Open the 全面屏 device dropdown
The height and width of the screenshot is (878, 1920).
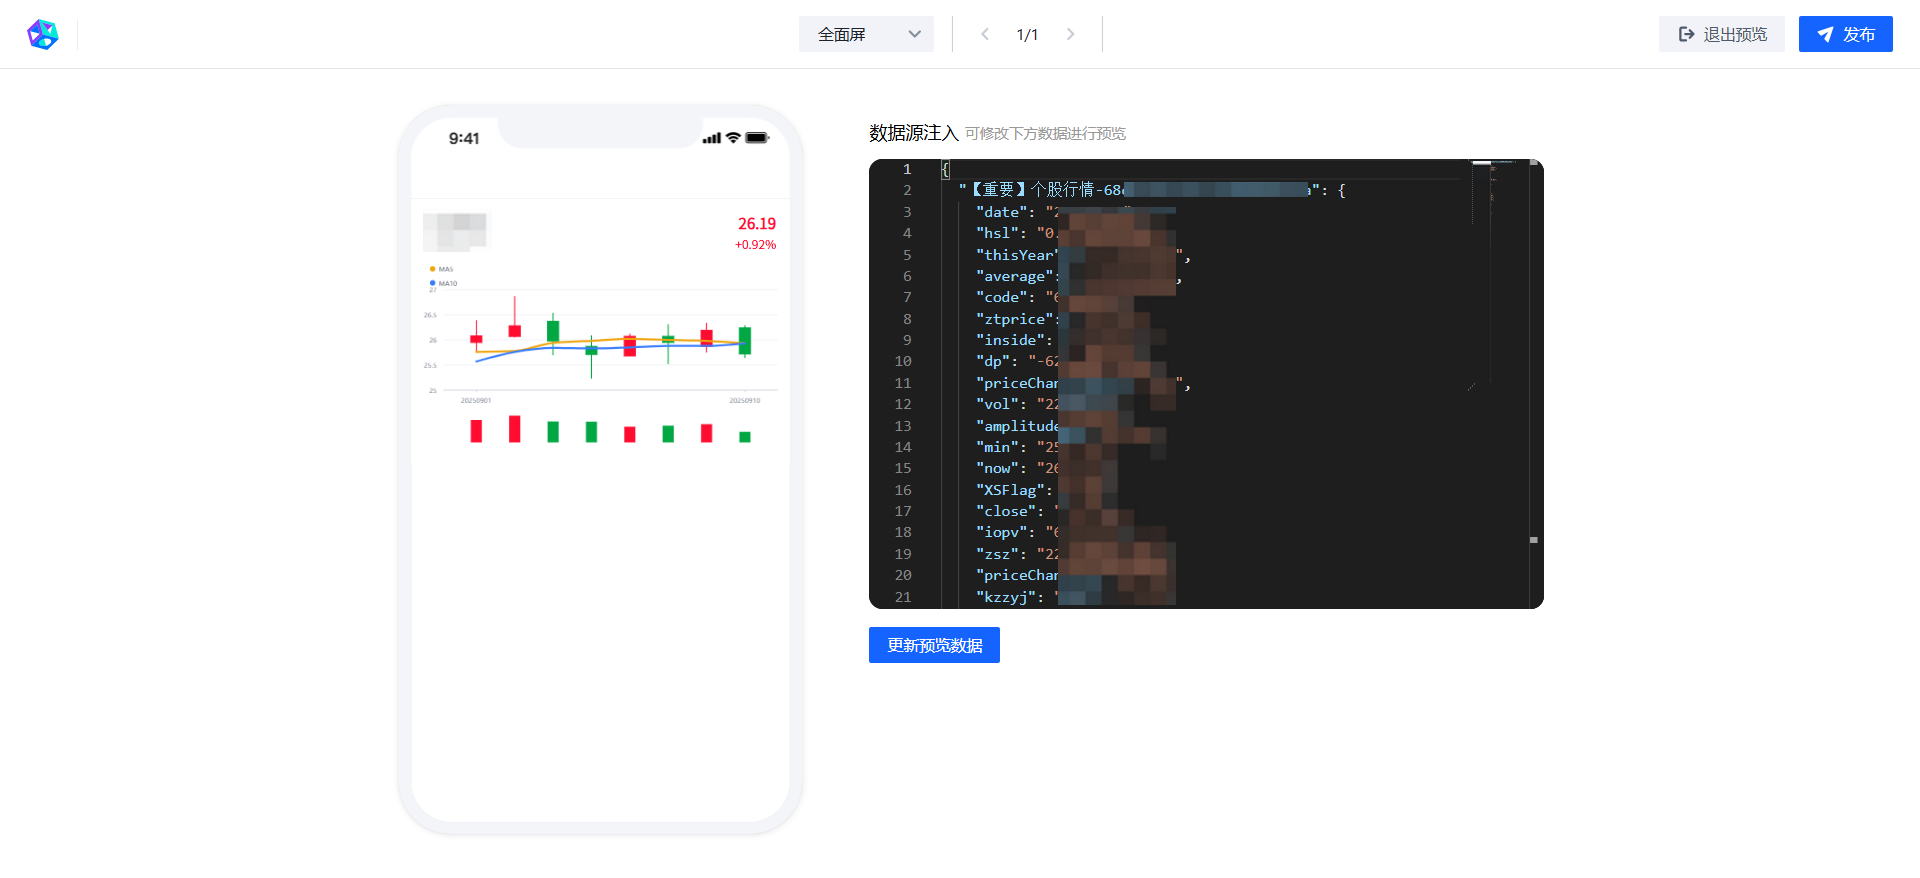click(x=866, y=34)
